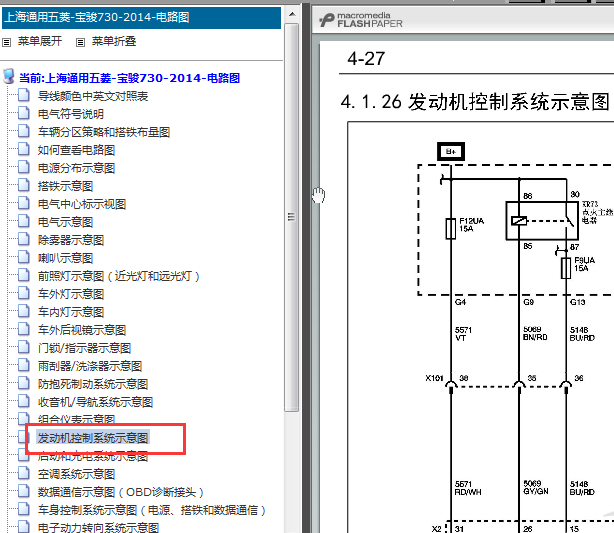Screen dimensions: 614x533
Task: Open 车内灯示意图
Action: point(71,312)
